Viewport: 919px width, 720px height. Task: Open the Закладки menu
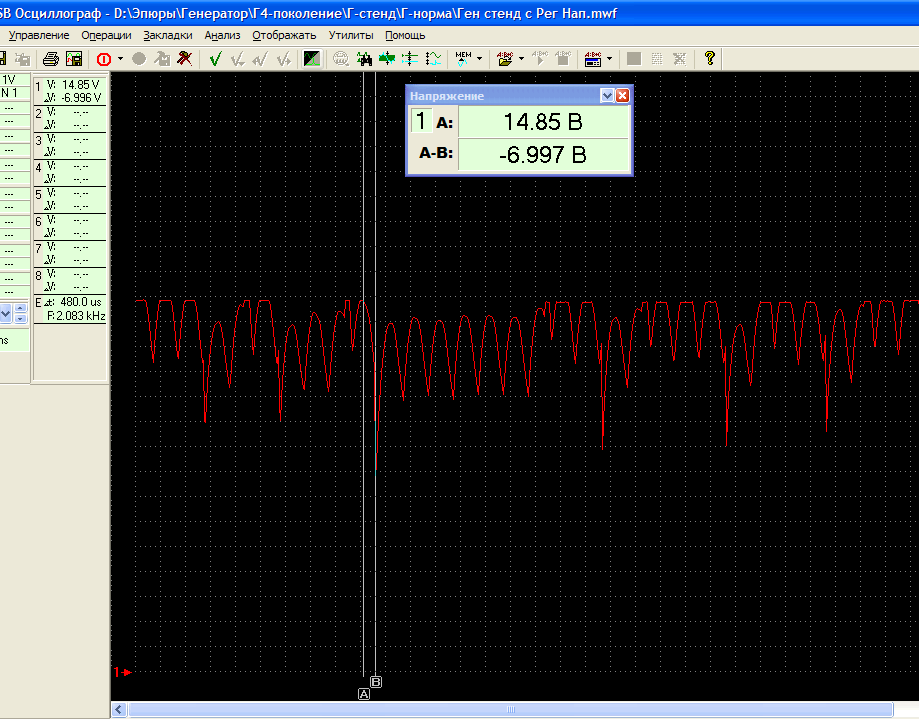click(168, 35)
